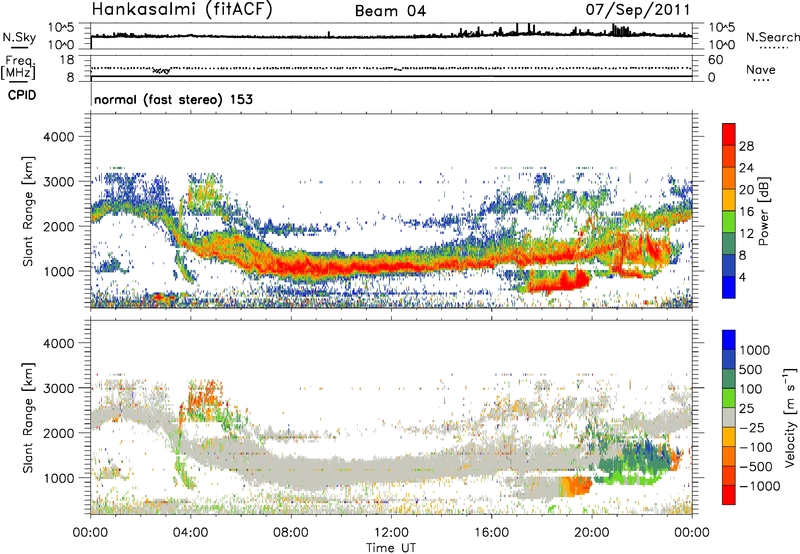Click the frequency dip marker near 03:00 UT

tap(161, 70)
